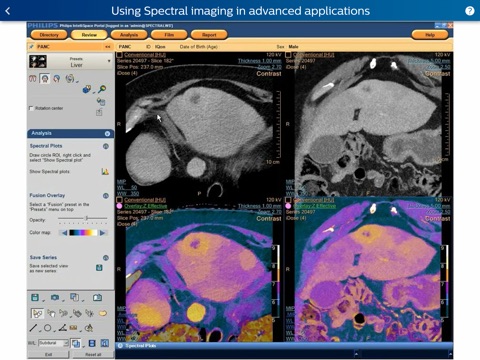Click the swivel/rotate head icon
The image size is (480, 360).
70,79
